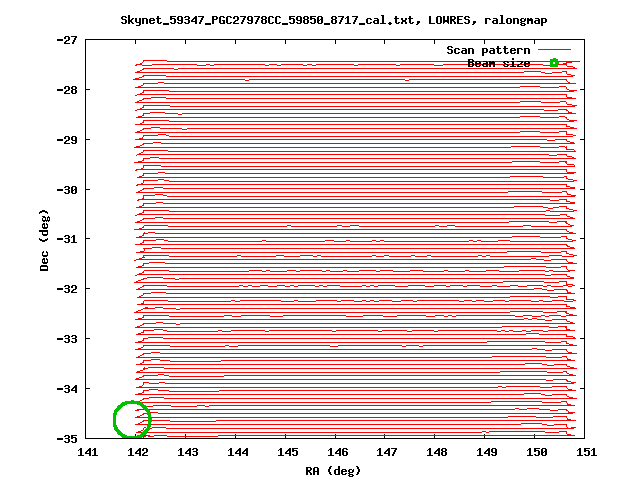Click the 'Dec (deg)' axis label
This screenshot has height=480, width=640.
(44, 240)
